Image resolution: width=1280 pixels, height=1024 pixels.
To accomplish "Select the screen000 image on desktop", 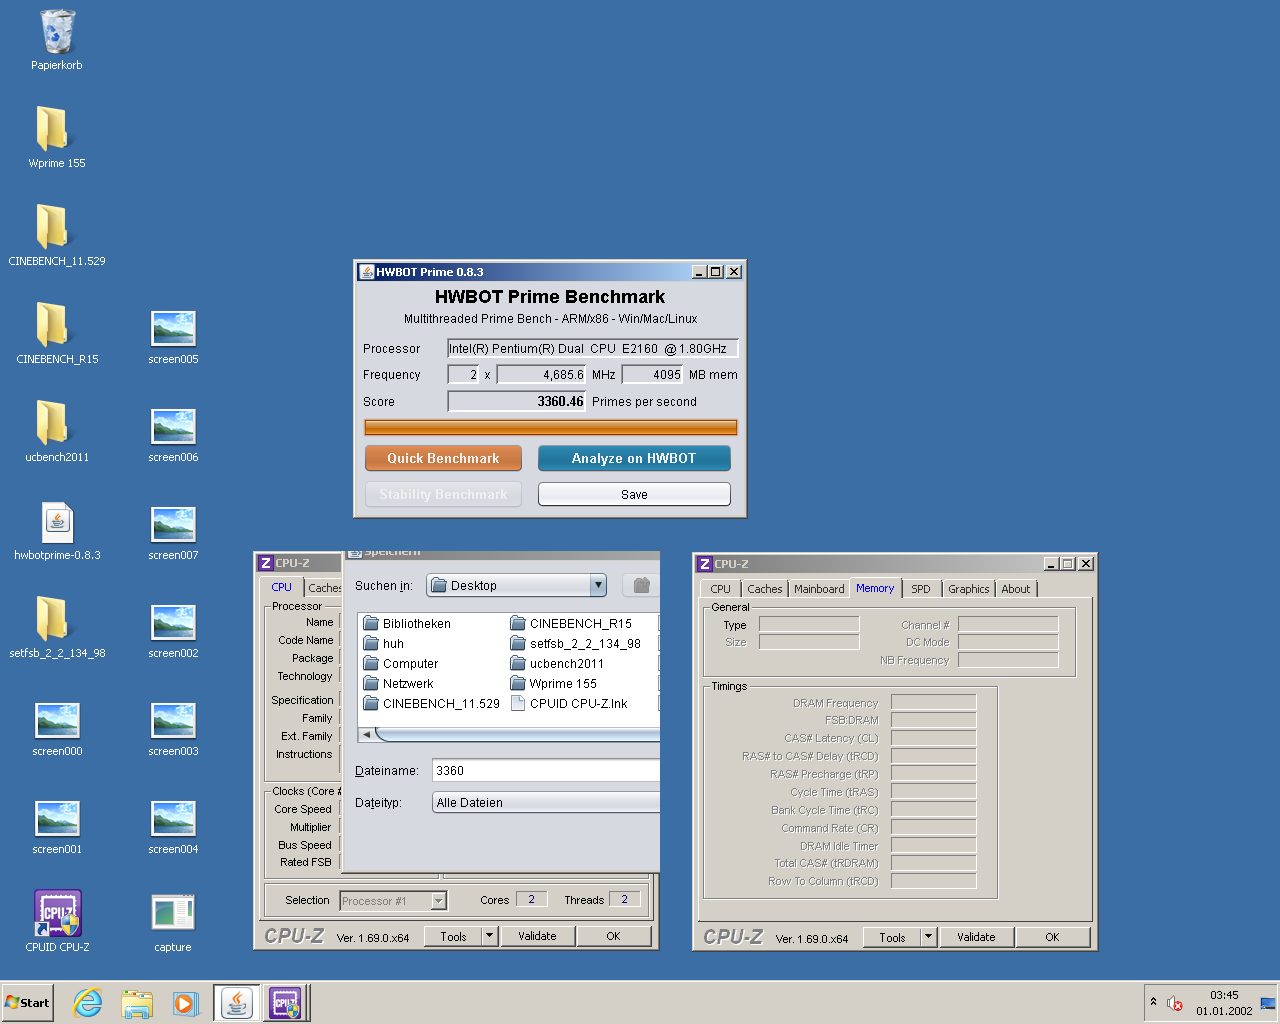I will click(x=57, y=727).
